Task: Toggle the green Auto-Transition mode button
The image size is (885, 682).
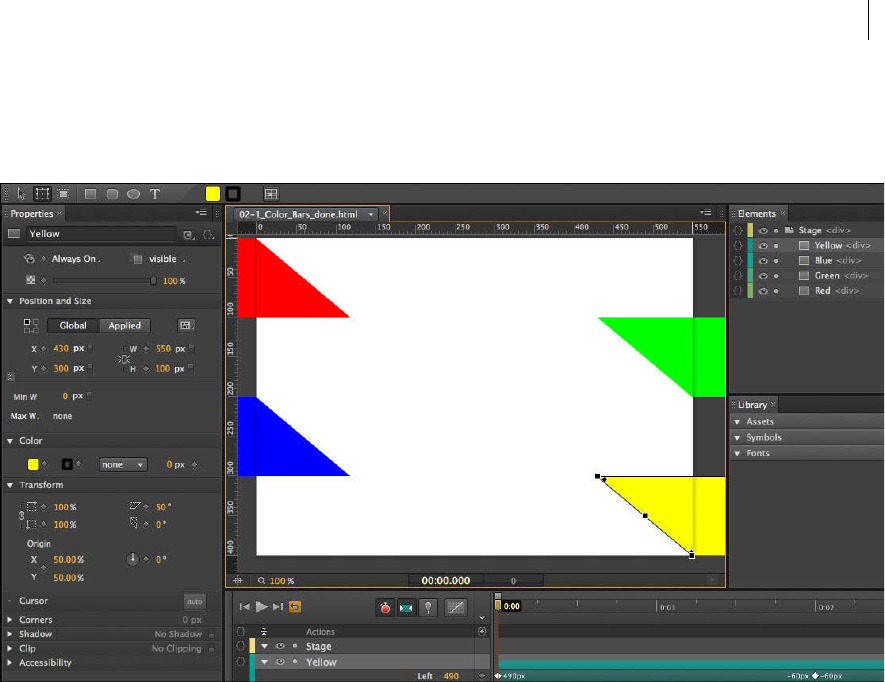Action: 406,607
